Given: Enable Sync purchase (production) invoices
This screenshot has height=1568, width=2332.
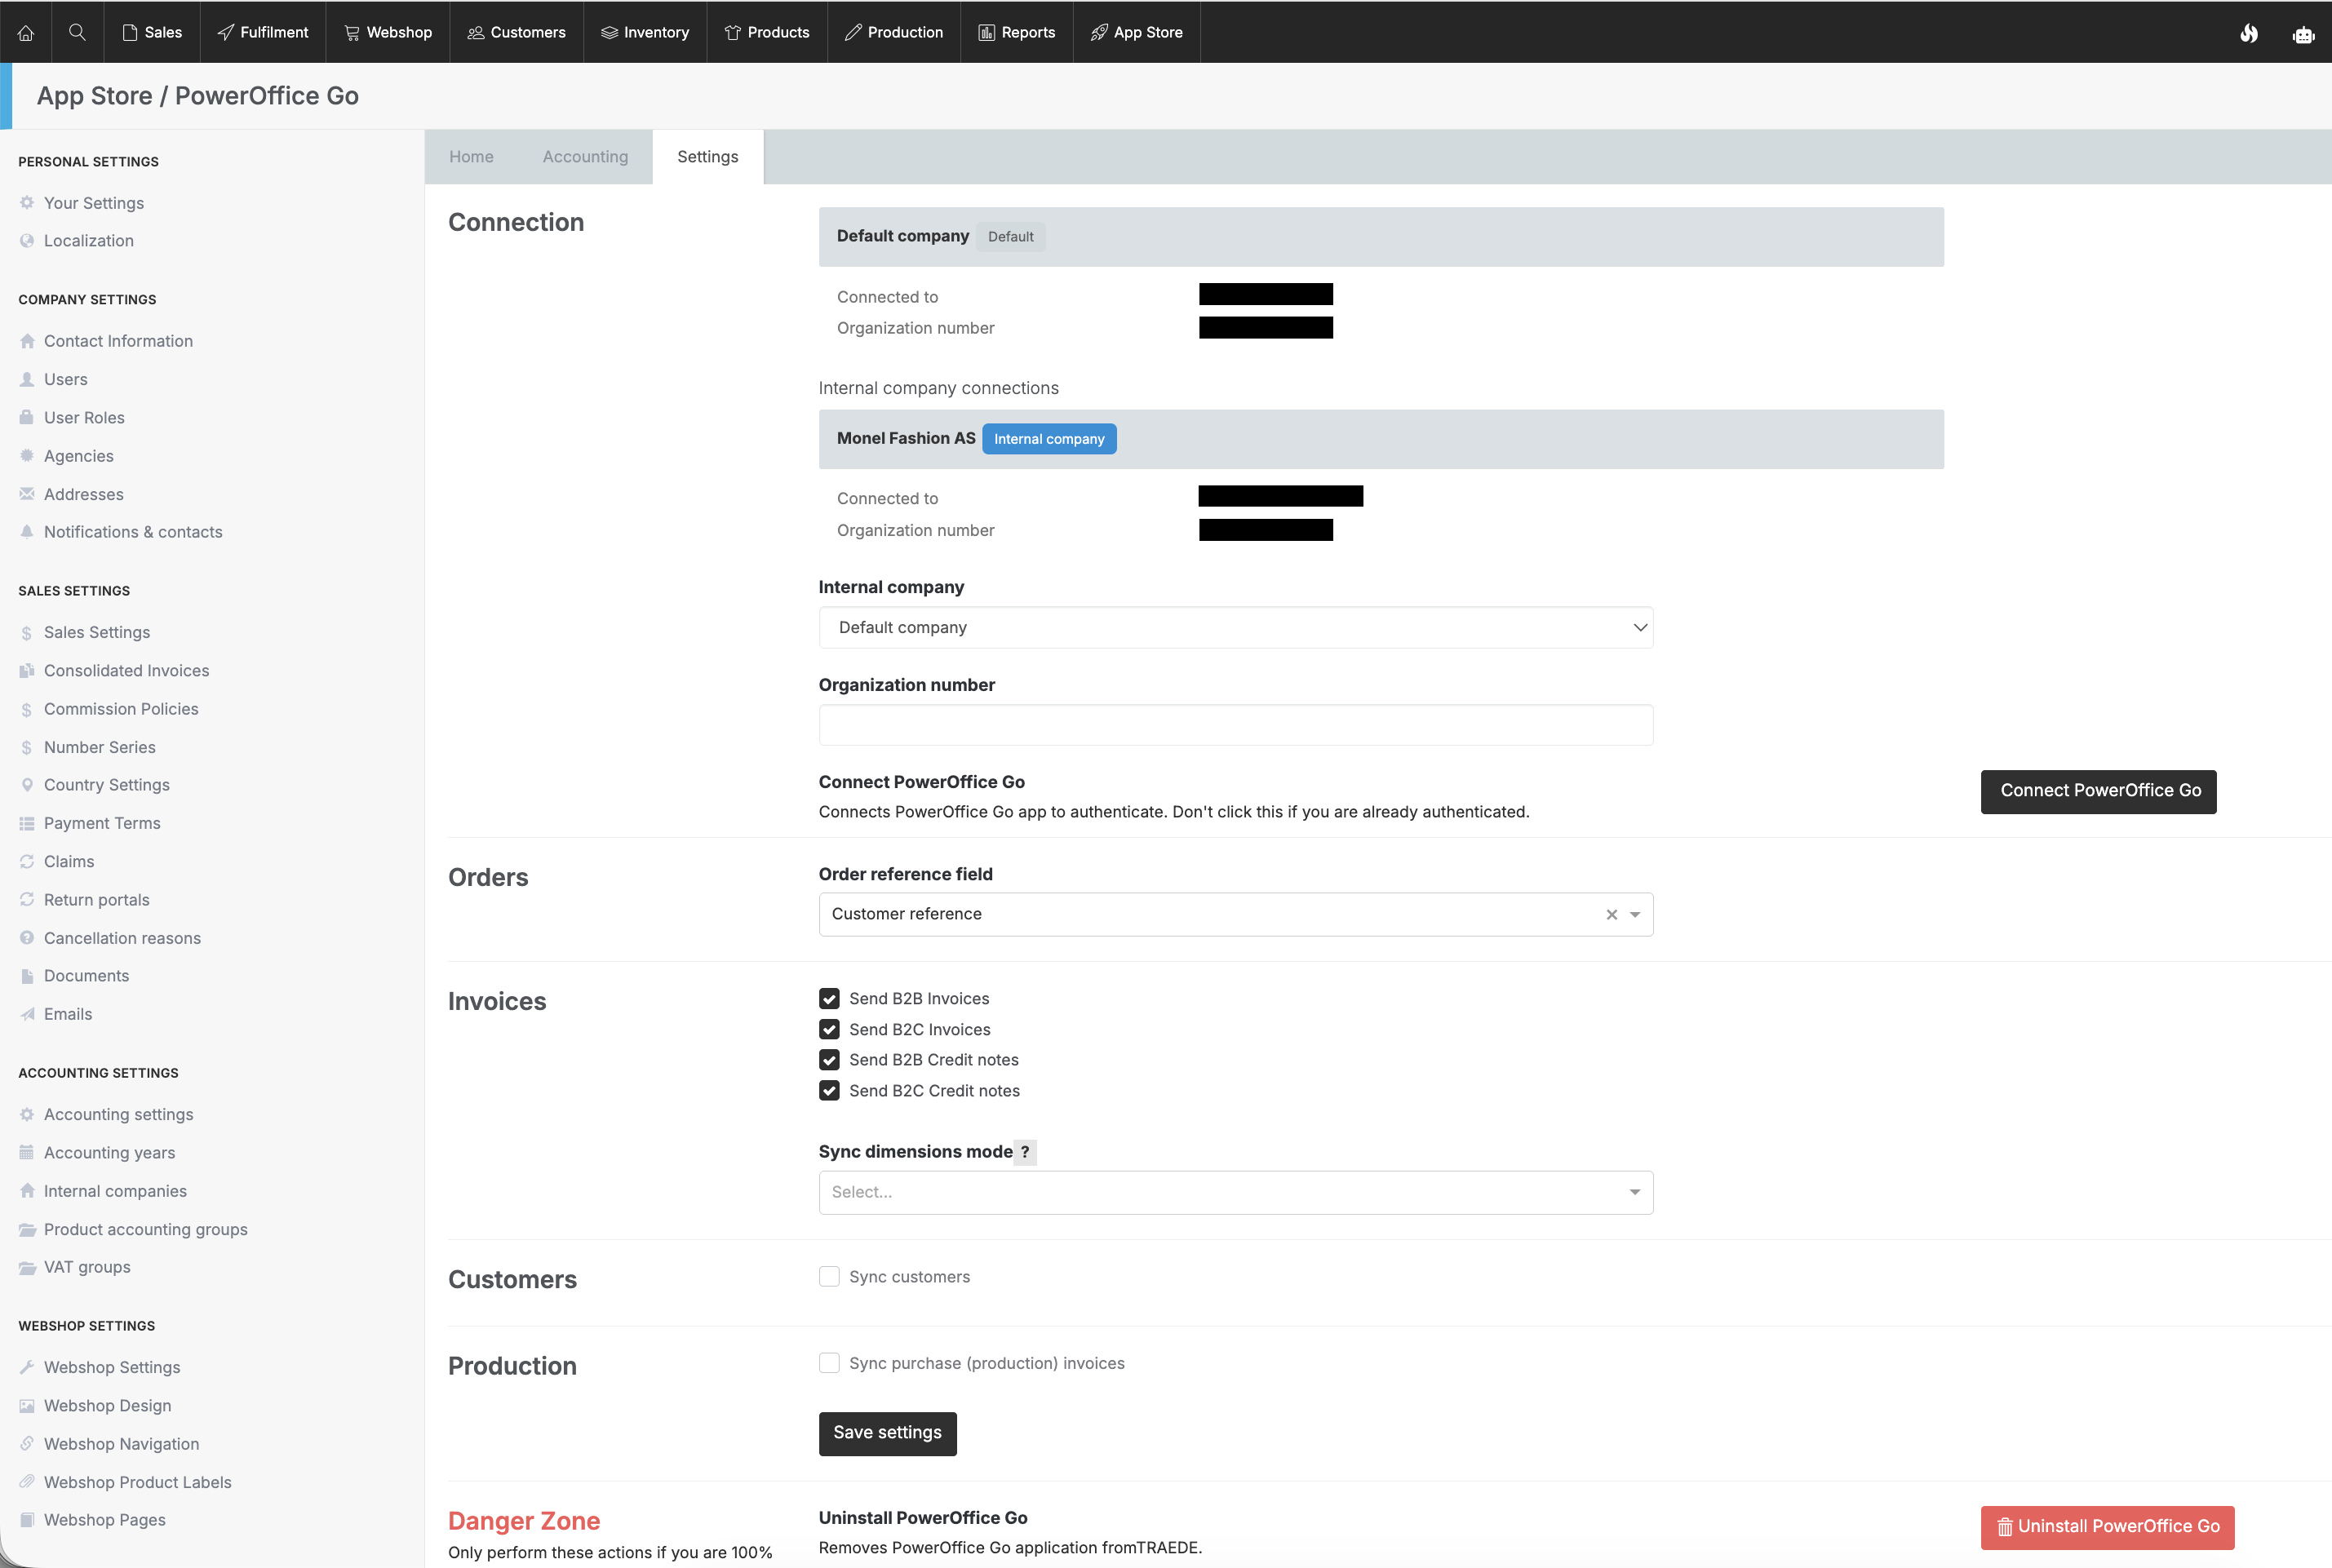Looking at the screenshot, I should pyautogui.click(x=829, y=1364).
